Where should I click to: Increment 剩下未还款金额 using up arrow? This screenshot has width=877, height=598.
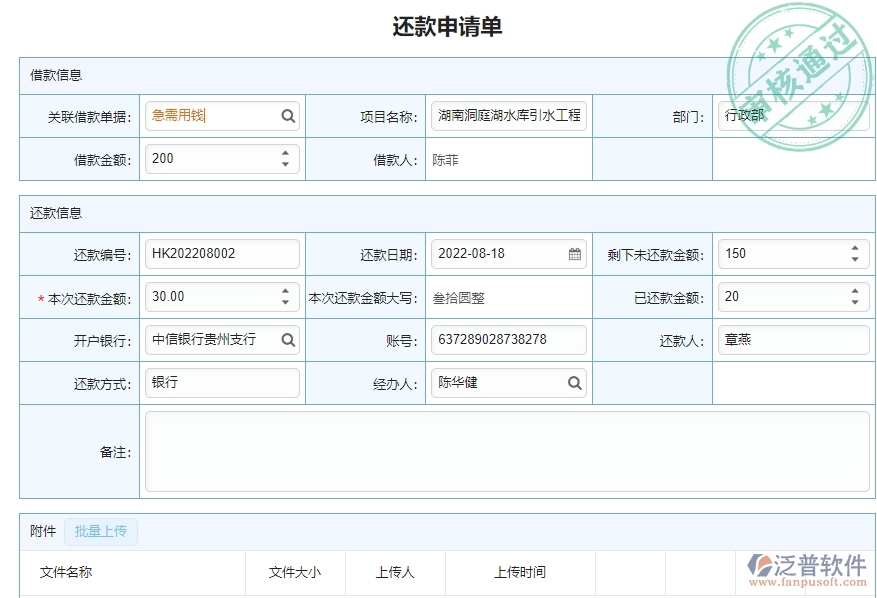[x=856, y=248]
